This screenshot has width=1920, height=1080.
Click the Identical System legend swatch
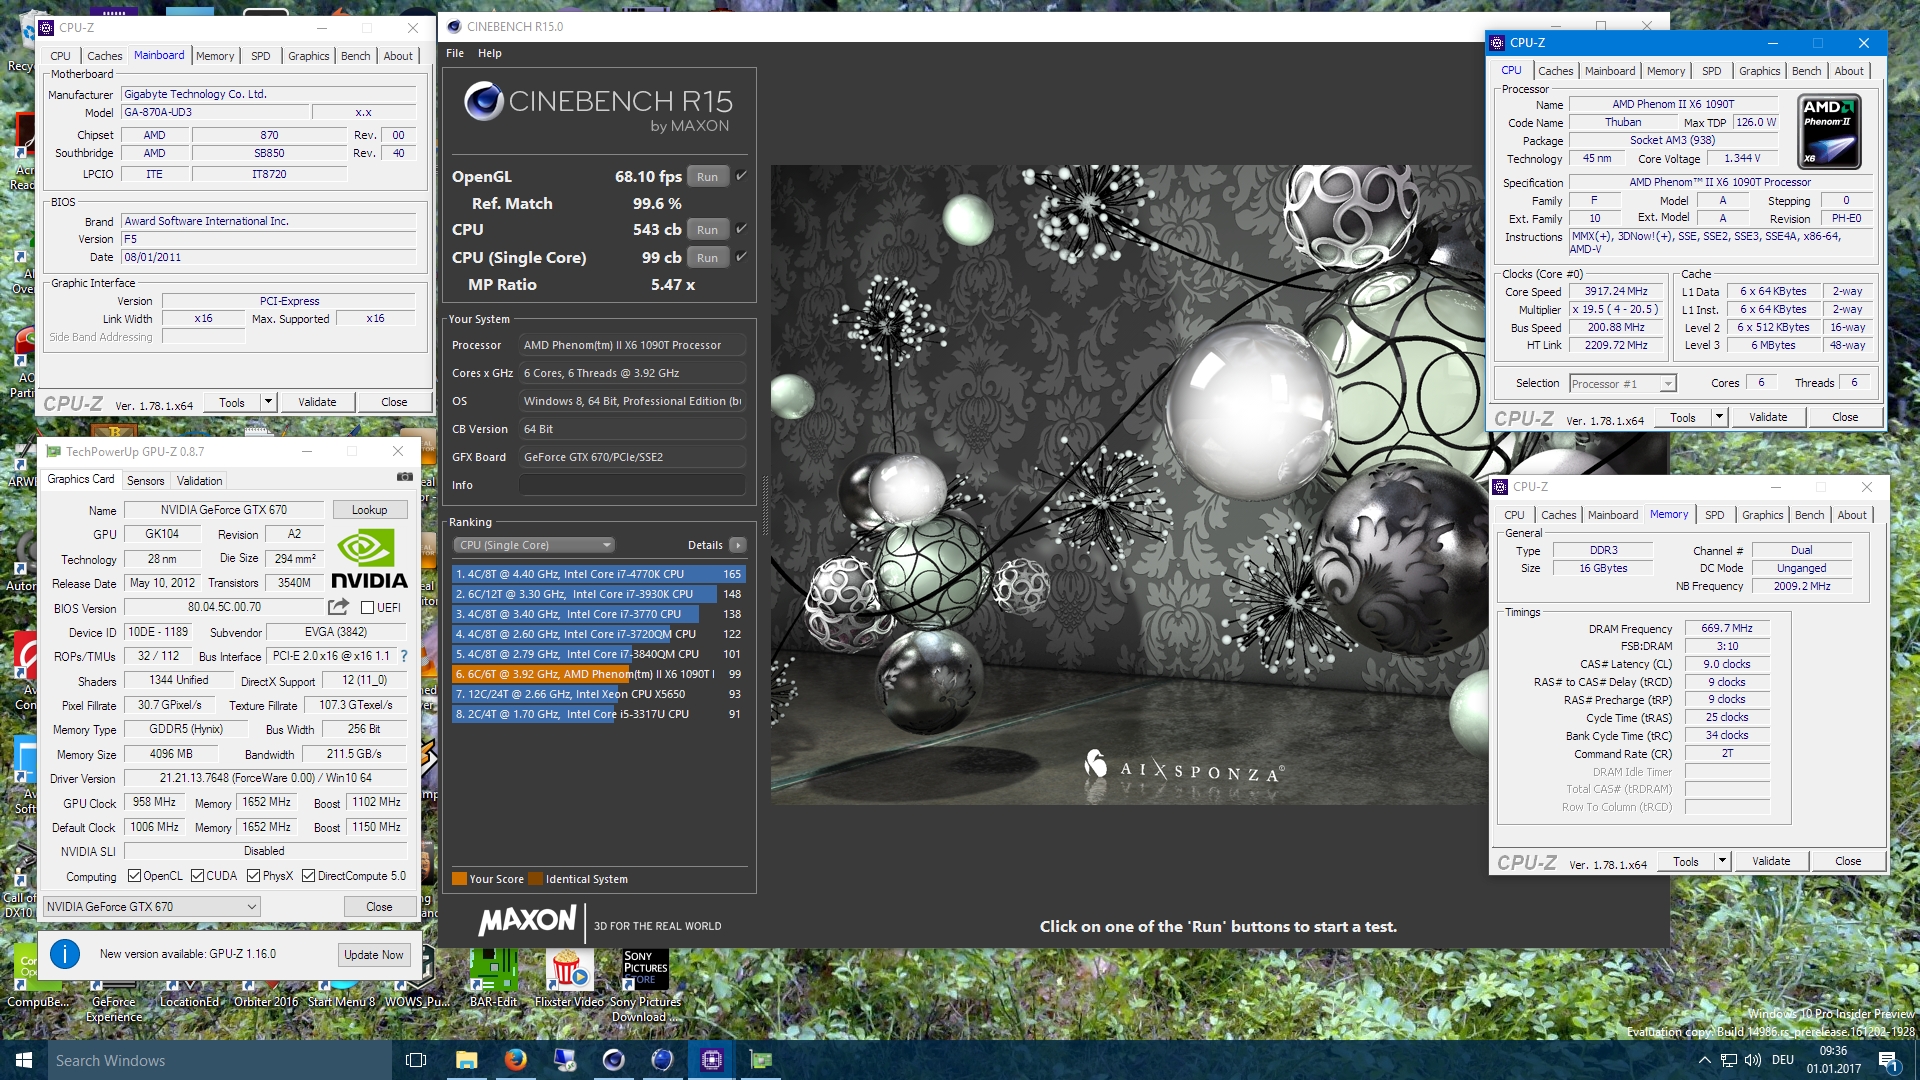point(536,879)
